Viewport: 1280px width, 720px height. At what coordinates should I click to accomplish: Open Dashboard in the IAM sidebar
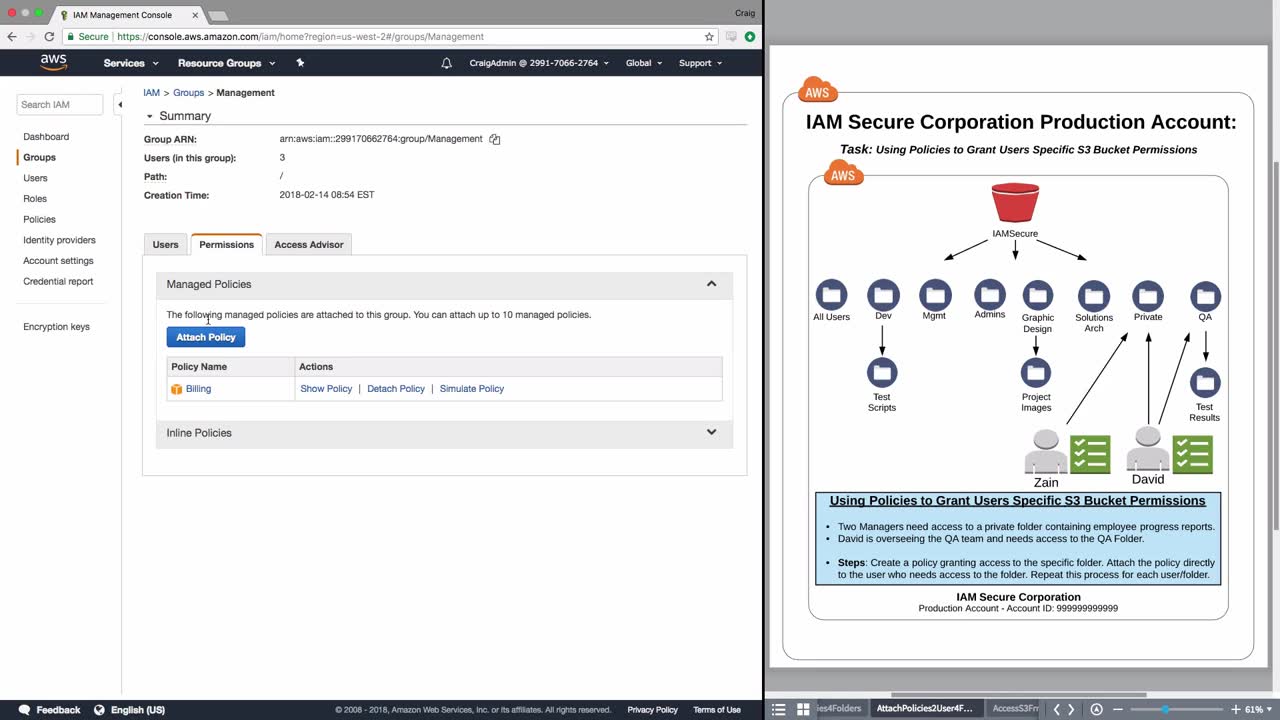click(46, 137)
